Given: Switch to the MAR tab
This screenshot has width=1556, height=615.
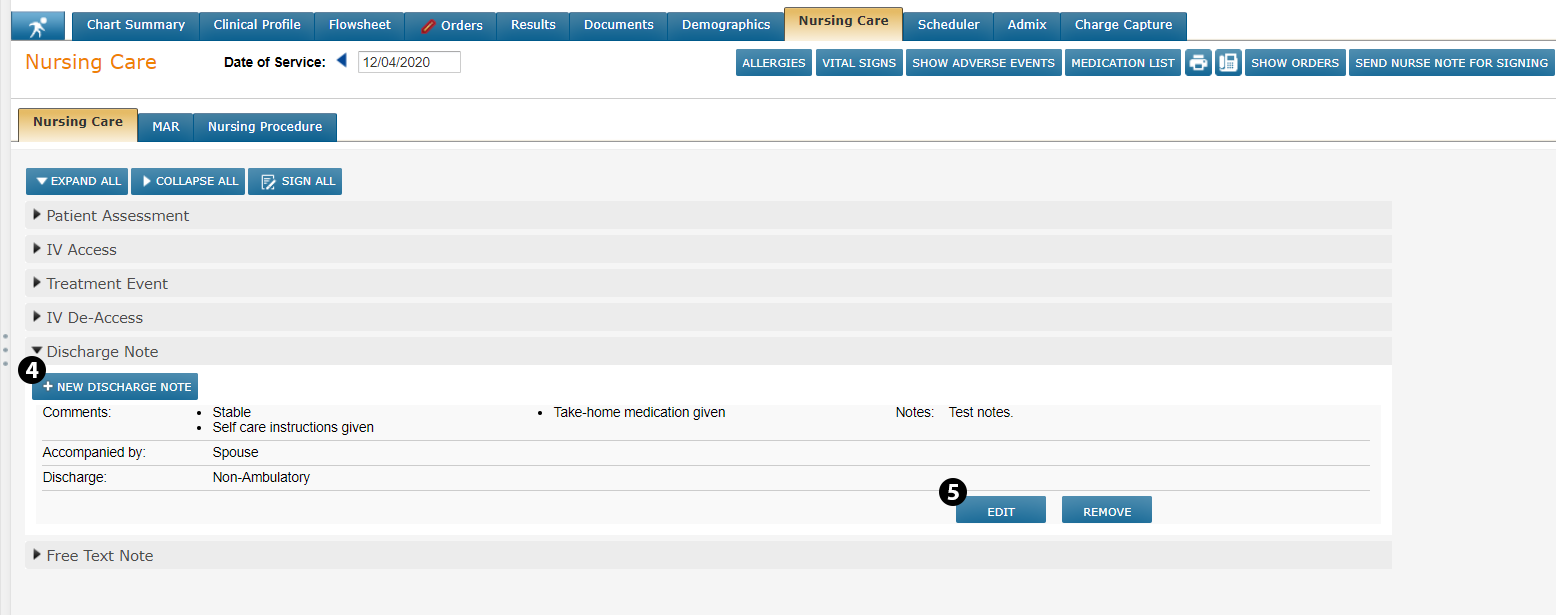Looking at the screenshot, I should (165, 127).
